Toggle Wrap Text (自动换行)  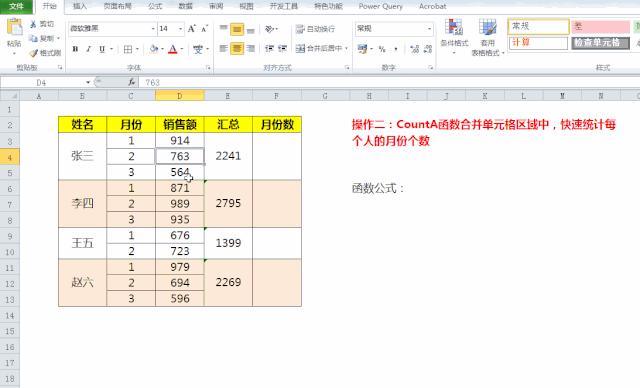click(x=316, y=29)
